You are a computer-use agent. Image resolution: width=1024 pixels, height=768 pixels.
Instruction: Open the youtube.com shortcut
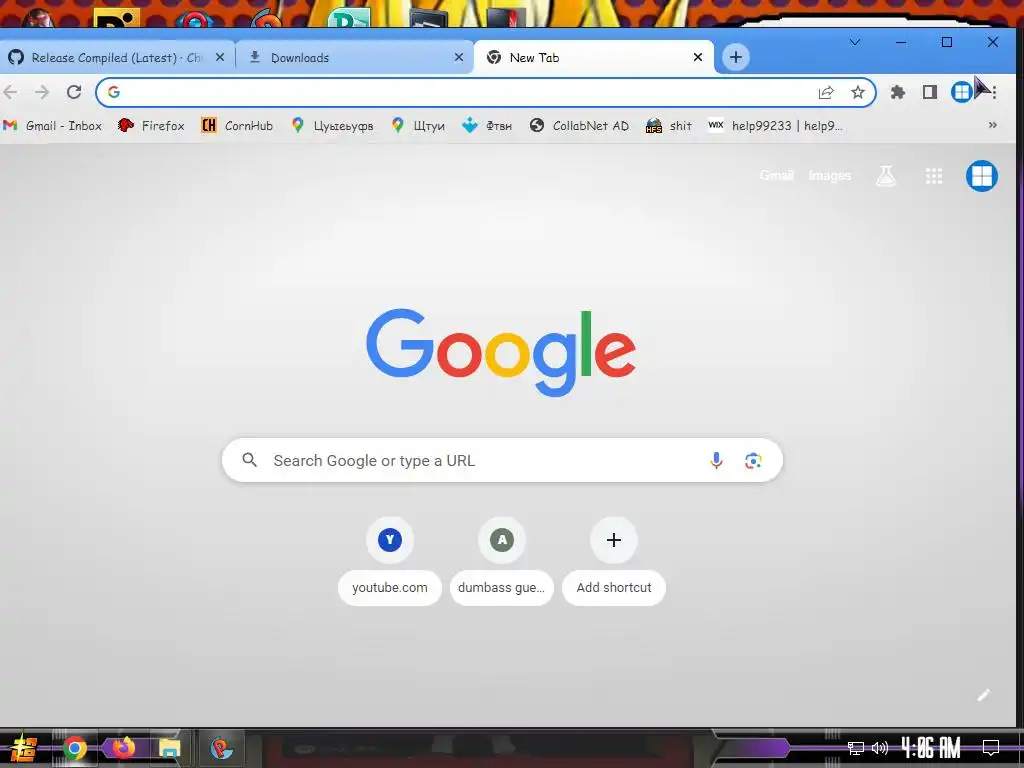pos(390,562)
